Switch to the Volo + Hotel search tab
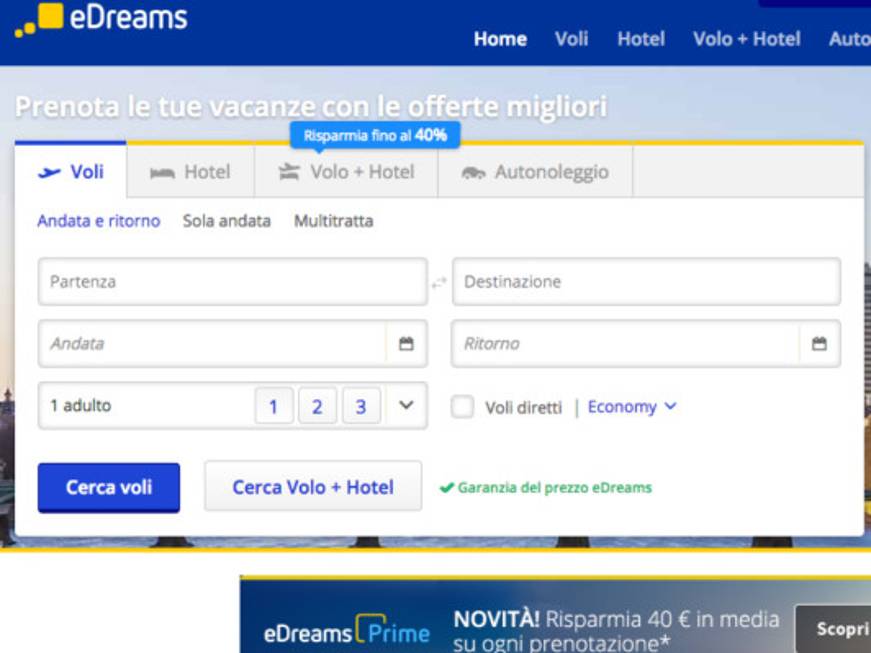871x653 pixels. click(346, 172)
